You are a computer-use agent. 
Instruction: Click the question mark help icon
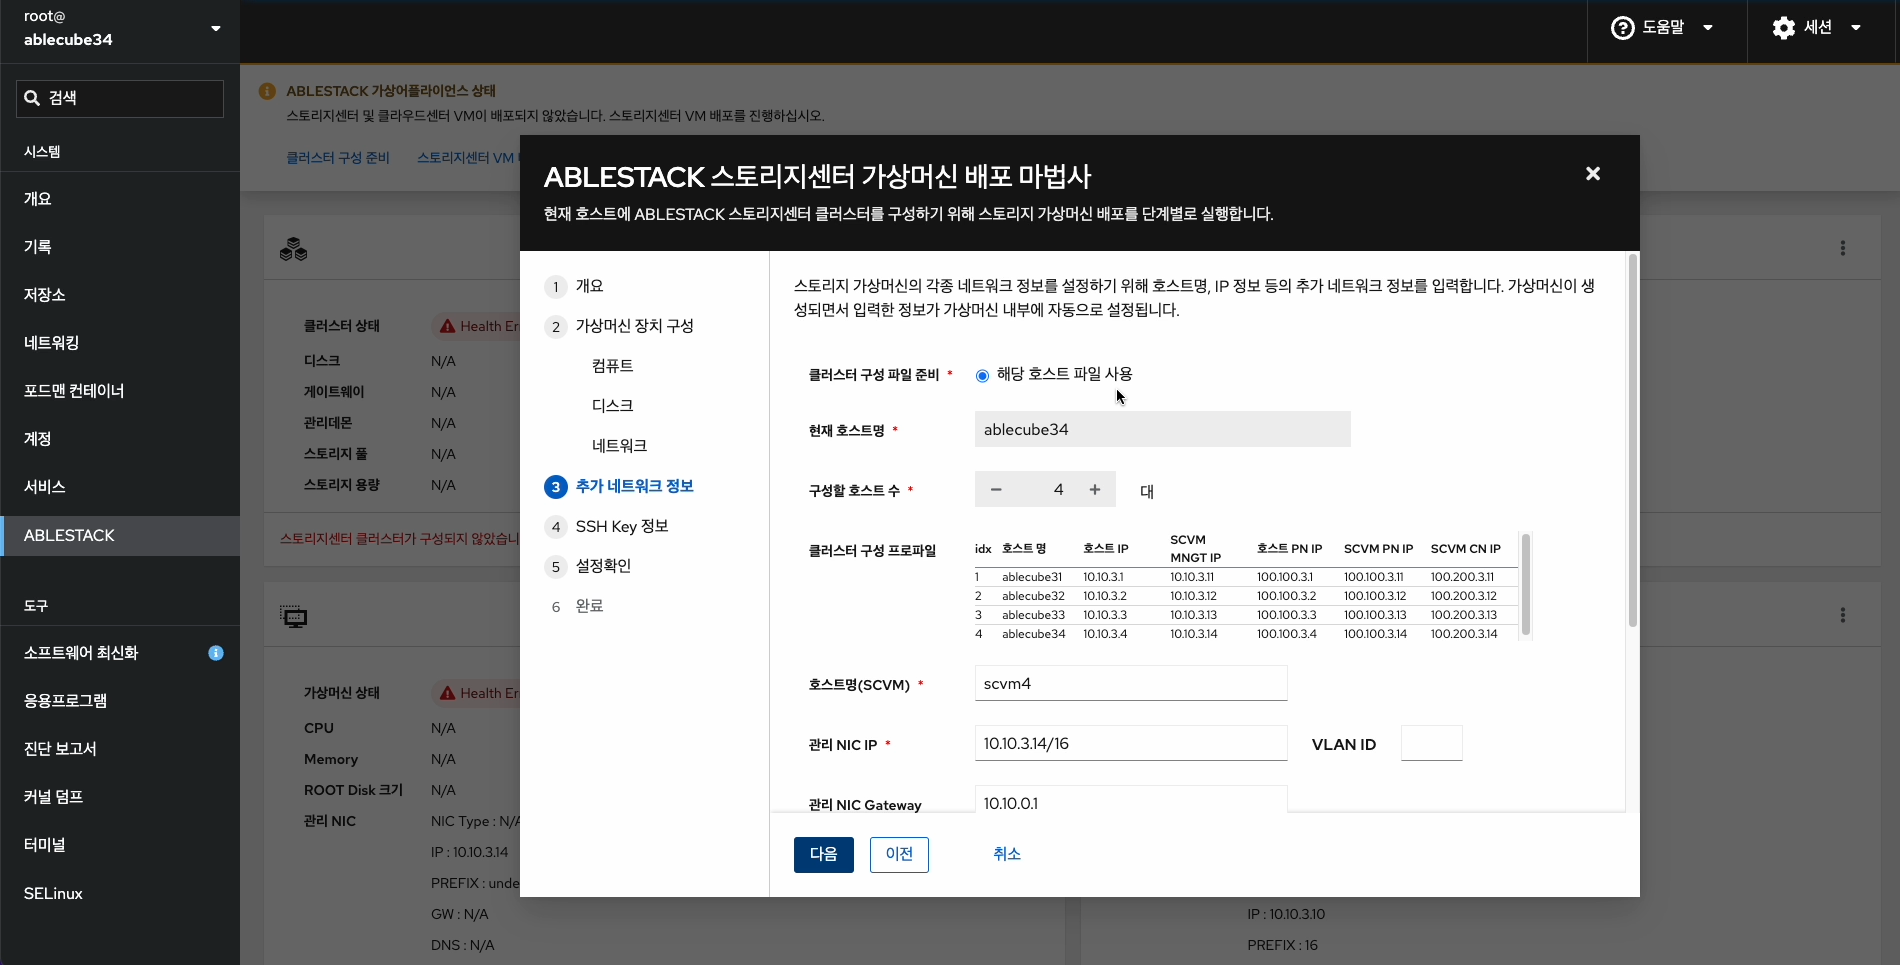[1621, 27]
